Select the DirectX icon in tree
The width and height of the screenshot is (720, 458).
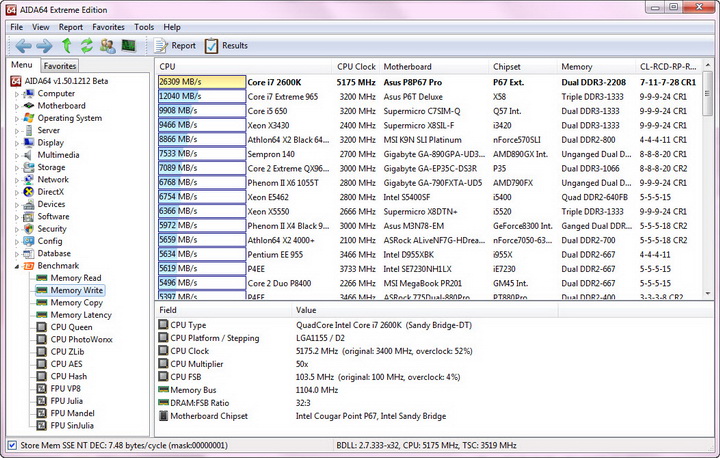[28, 192]
